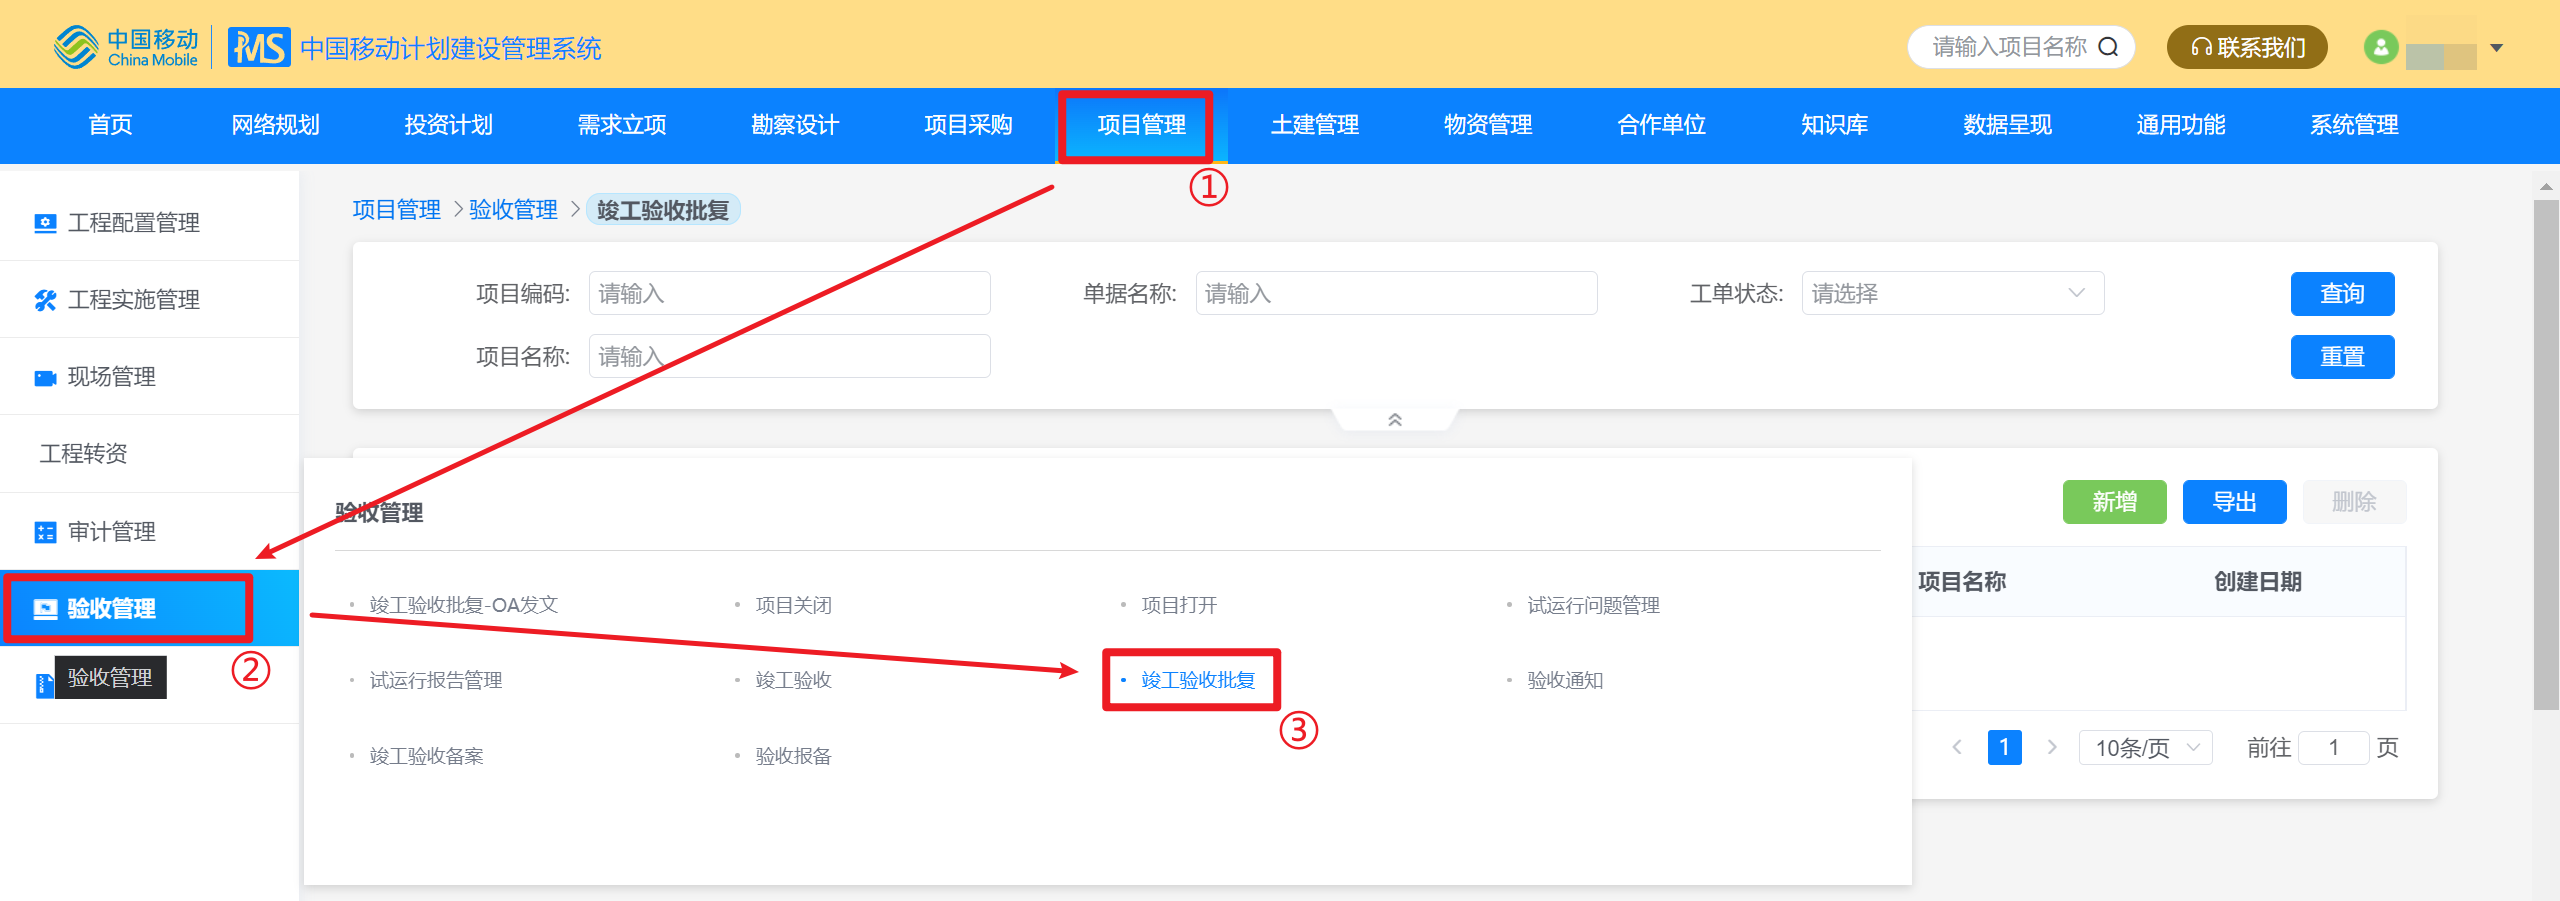The image size is (2560, 901).
Task: Open the 系统管理 menu
Action: coord(2354,125)
